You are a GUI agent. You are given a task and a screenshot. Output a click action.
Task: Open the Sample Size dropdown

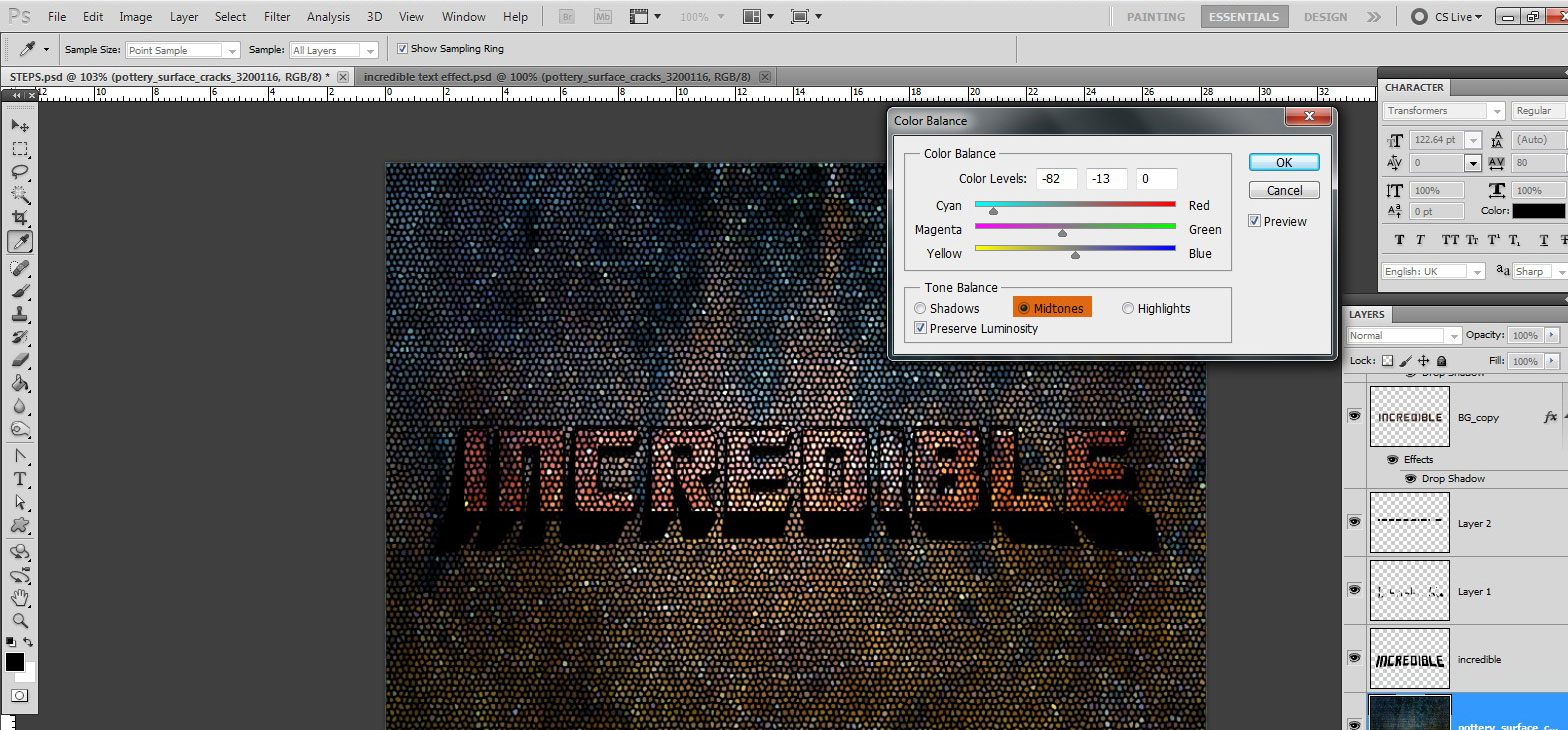pyautogui.click(x=182, y=50)
